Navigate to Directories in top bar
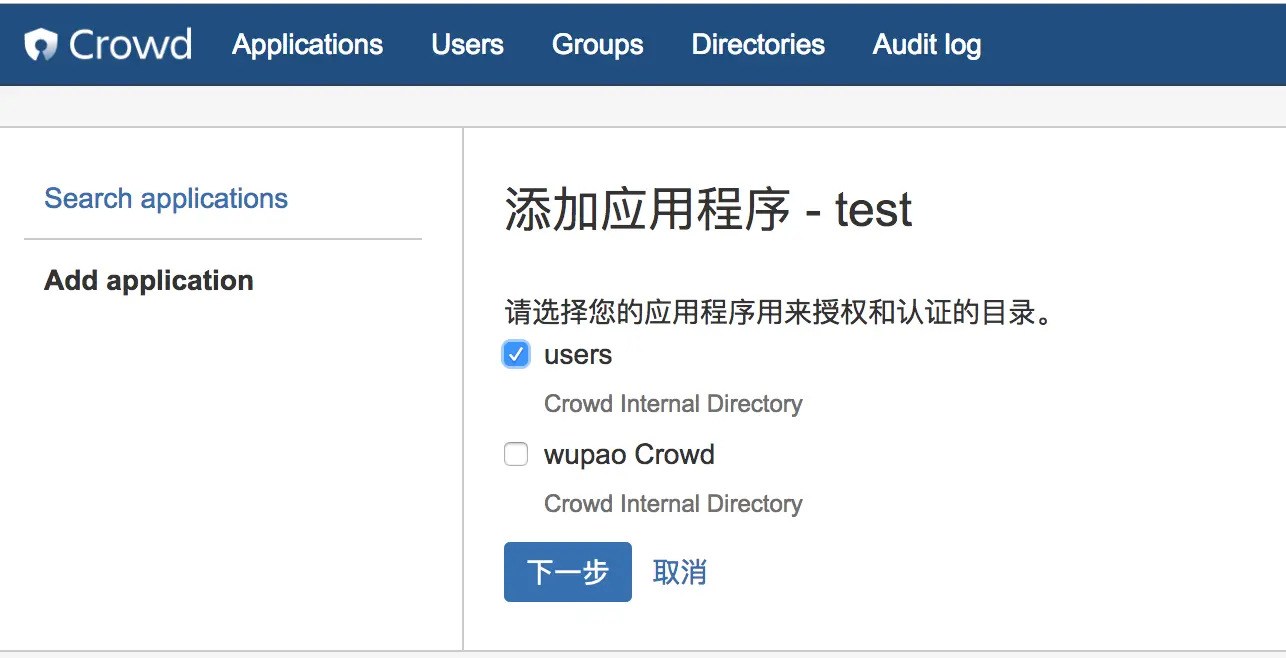 click(x=758, y=45)
